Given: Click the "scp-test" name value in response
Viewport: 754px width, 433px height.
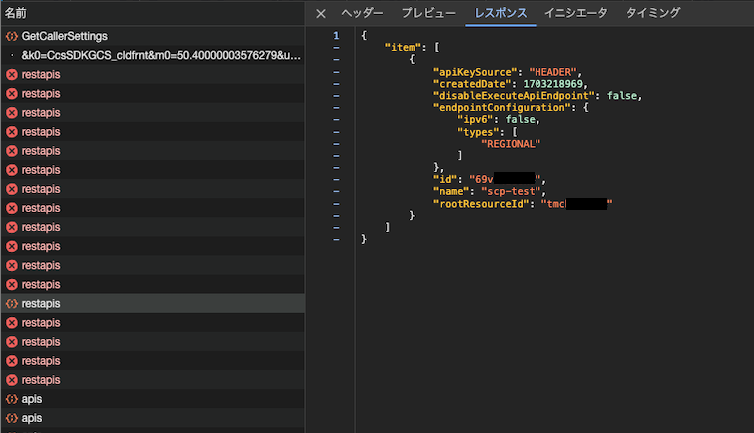Looking at the screenshot, I should coord(510,191).
